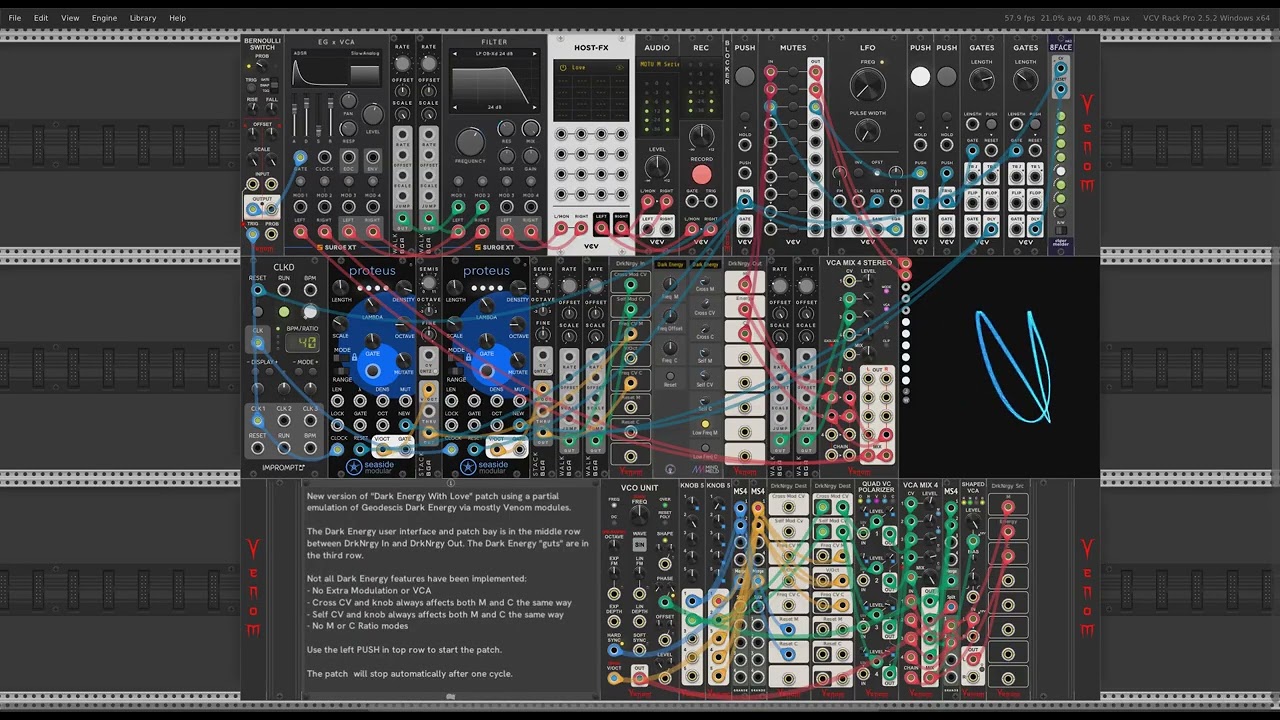Click the lit white PUSH button next to LFO
This screenshot has width=1280, height=720.
[920, 77]
